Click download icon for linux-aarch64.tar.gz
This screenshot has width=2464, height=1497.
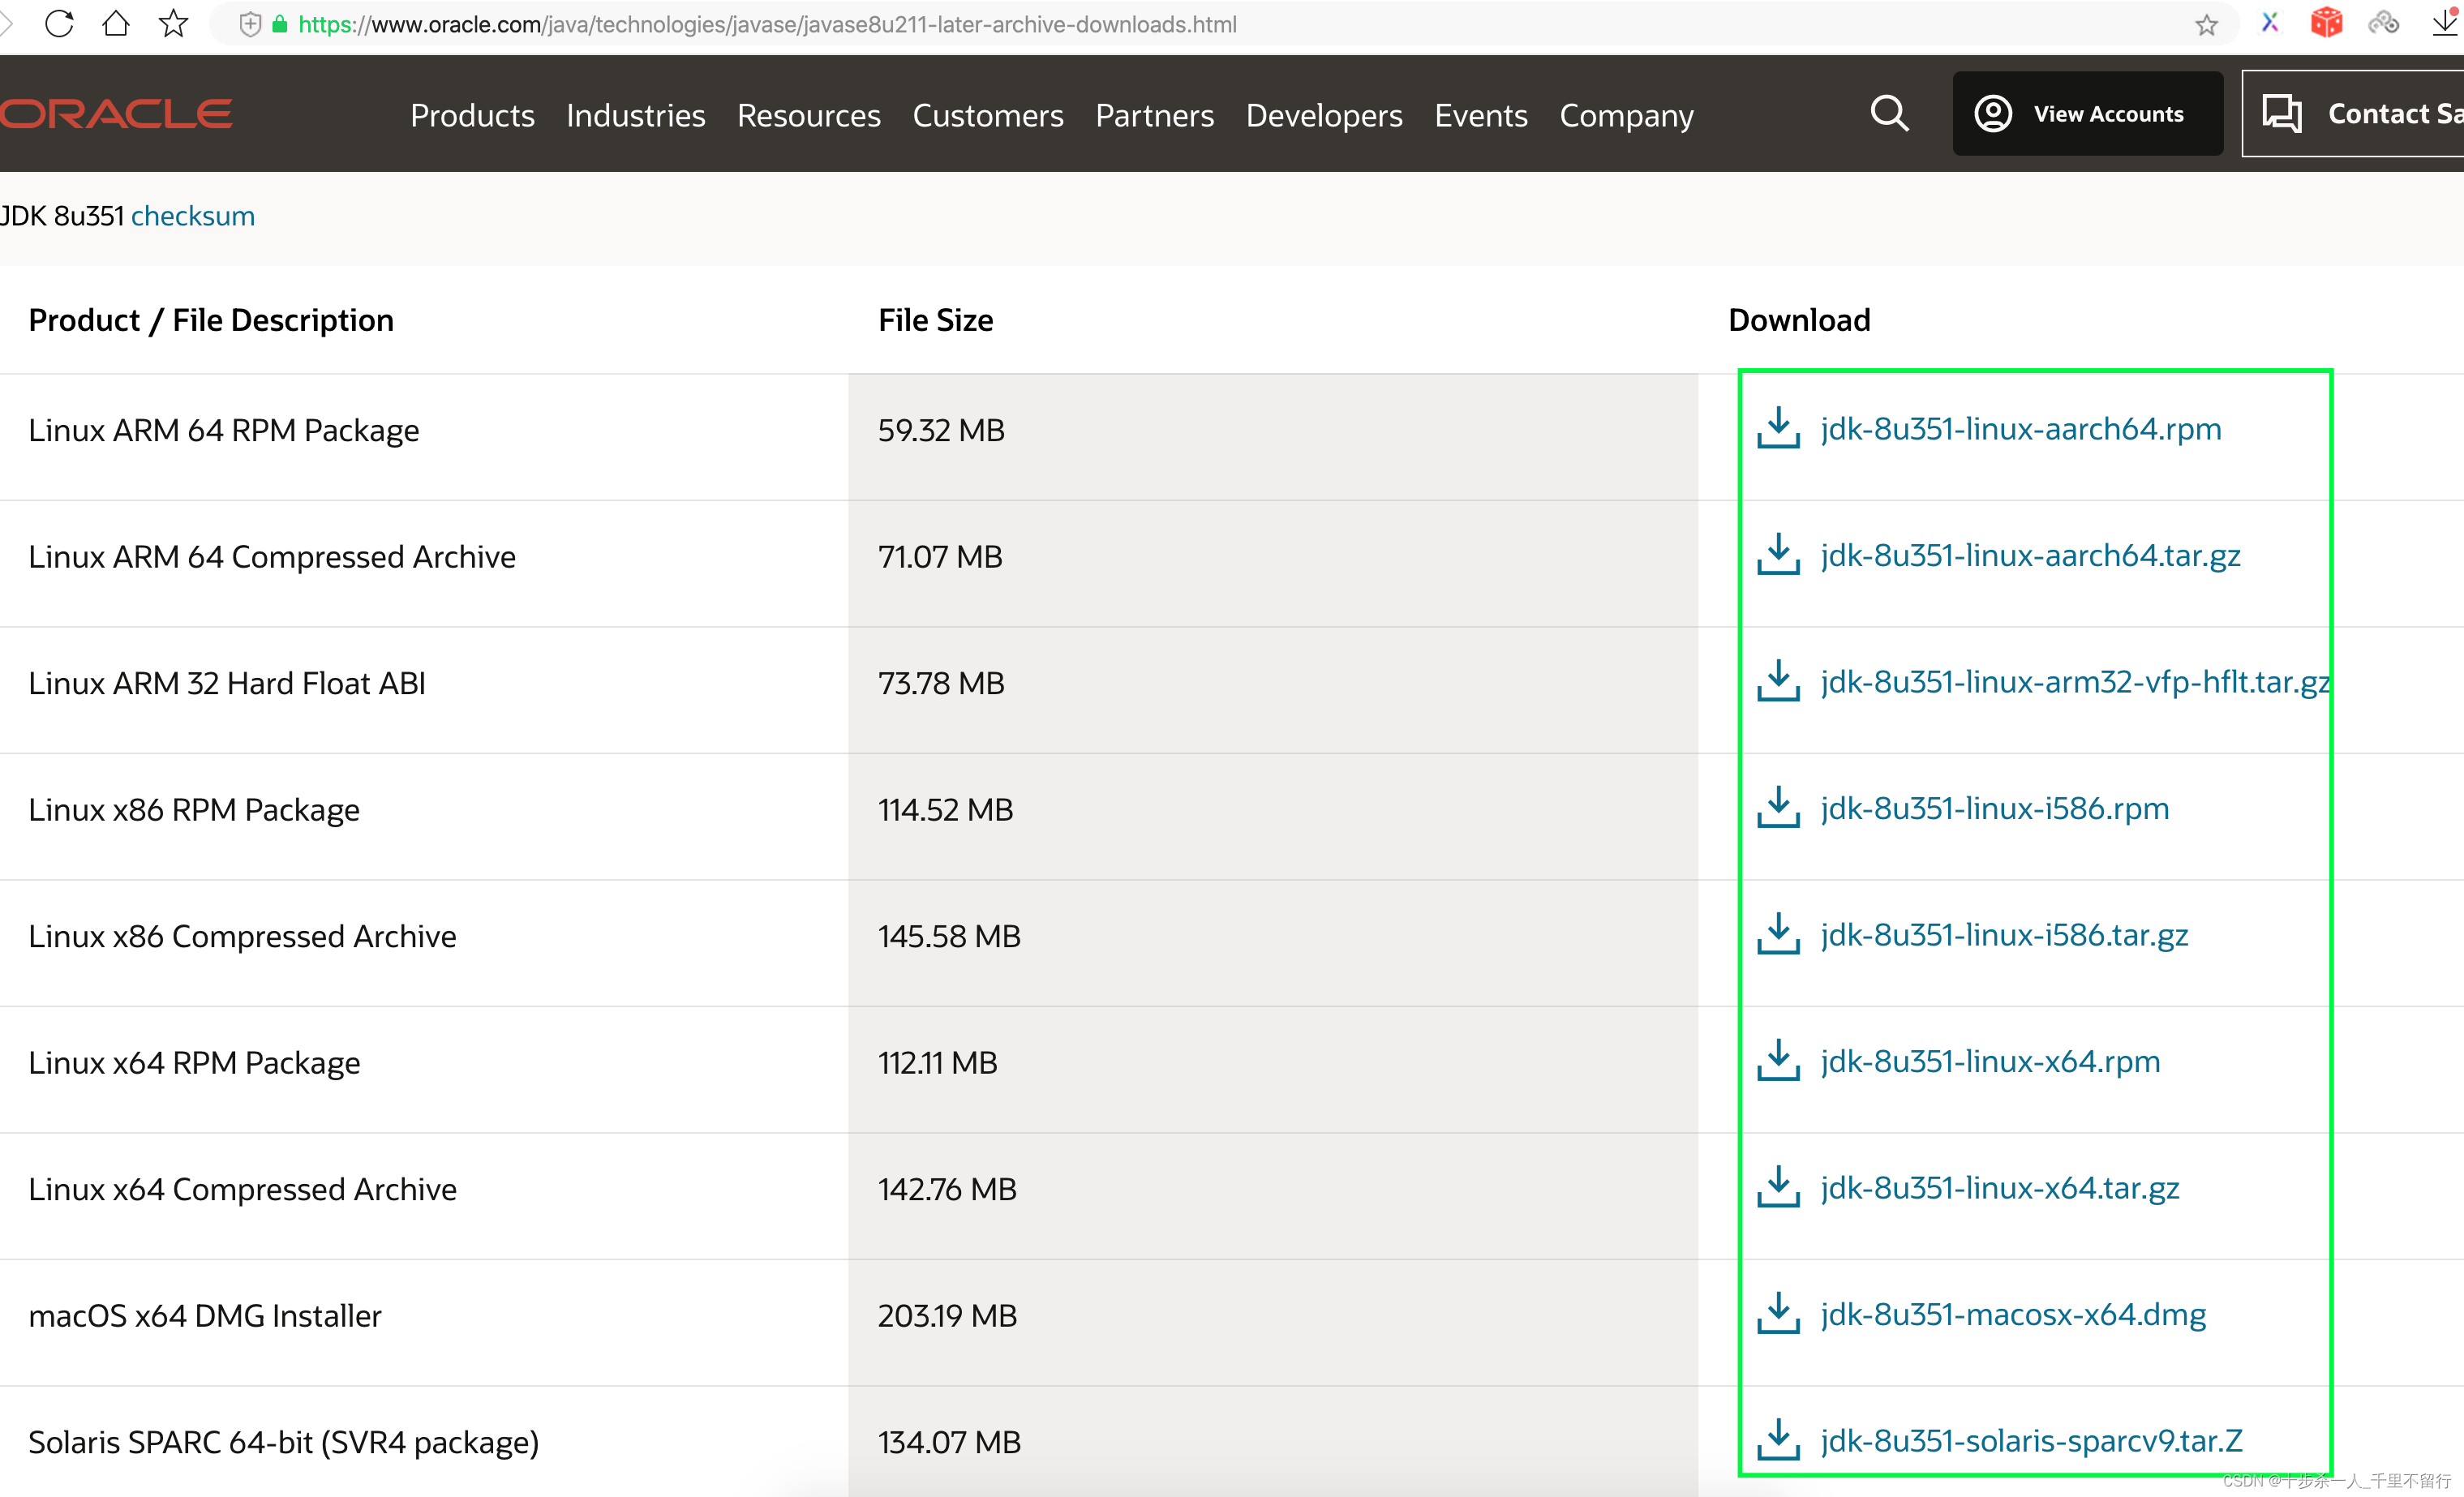click(x=1778, y=554)
